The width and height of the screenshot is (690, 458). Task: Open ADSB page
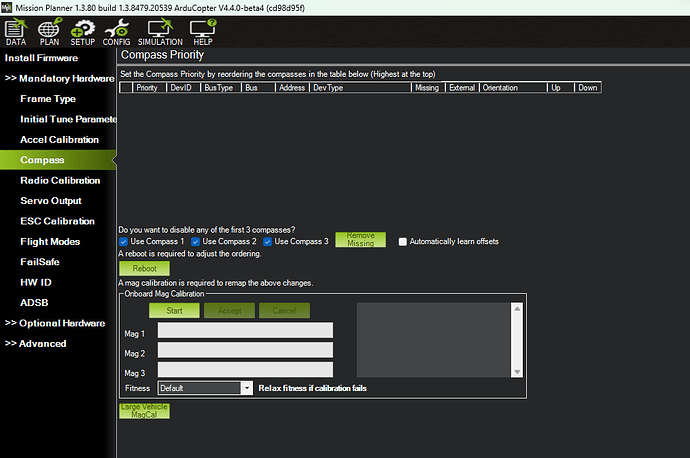click(x=34, y=303)
